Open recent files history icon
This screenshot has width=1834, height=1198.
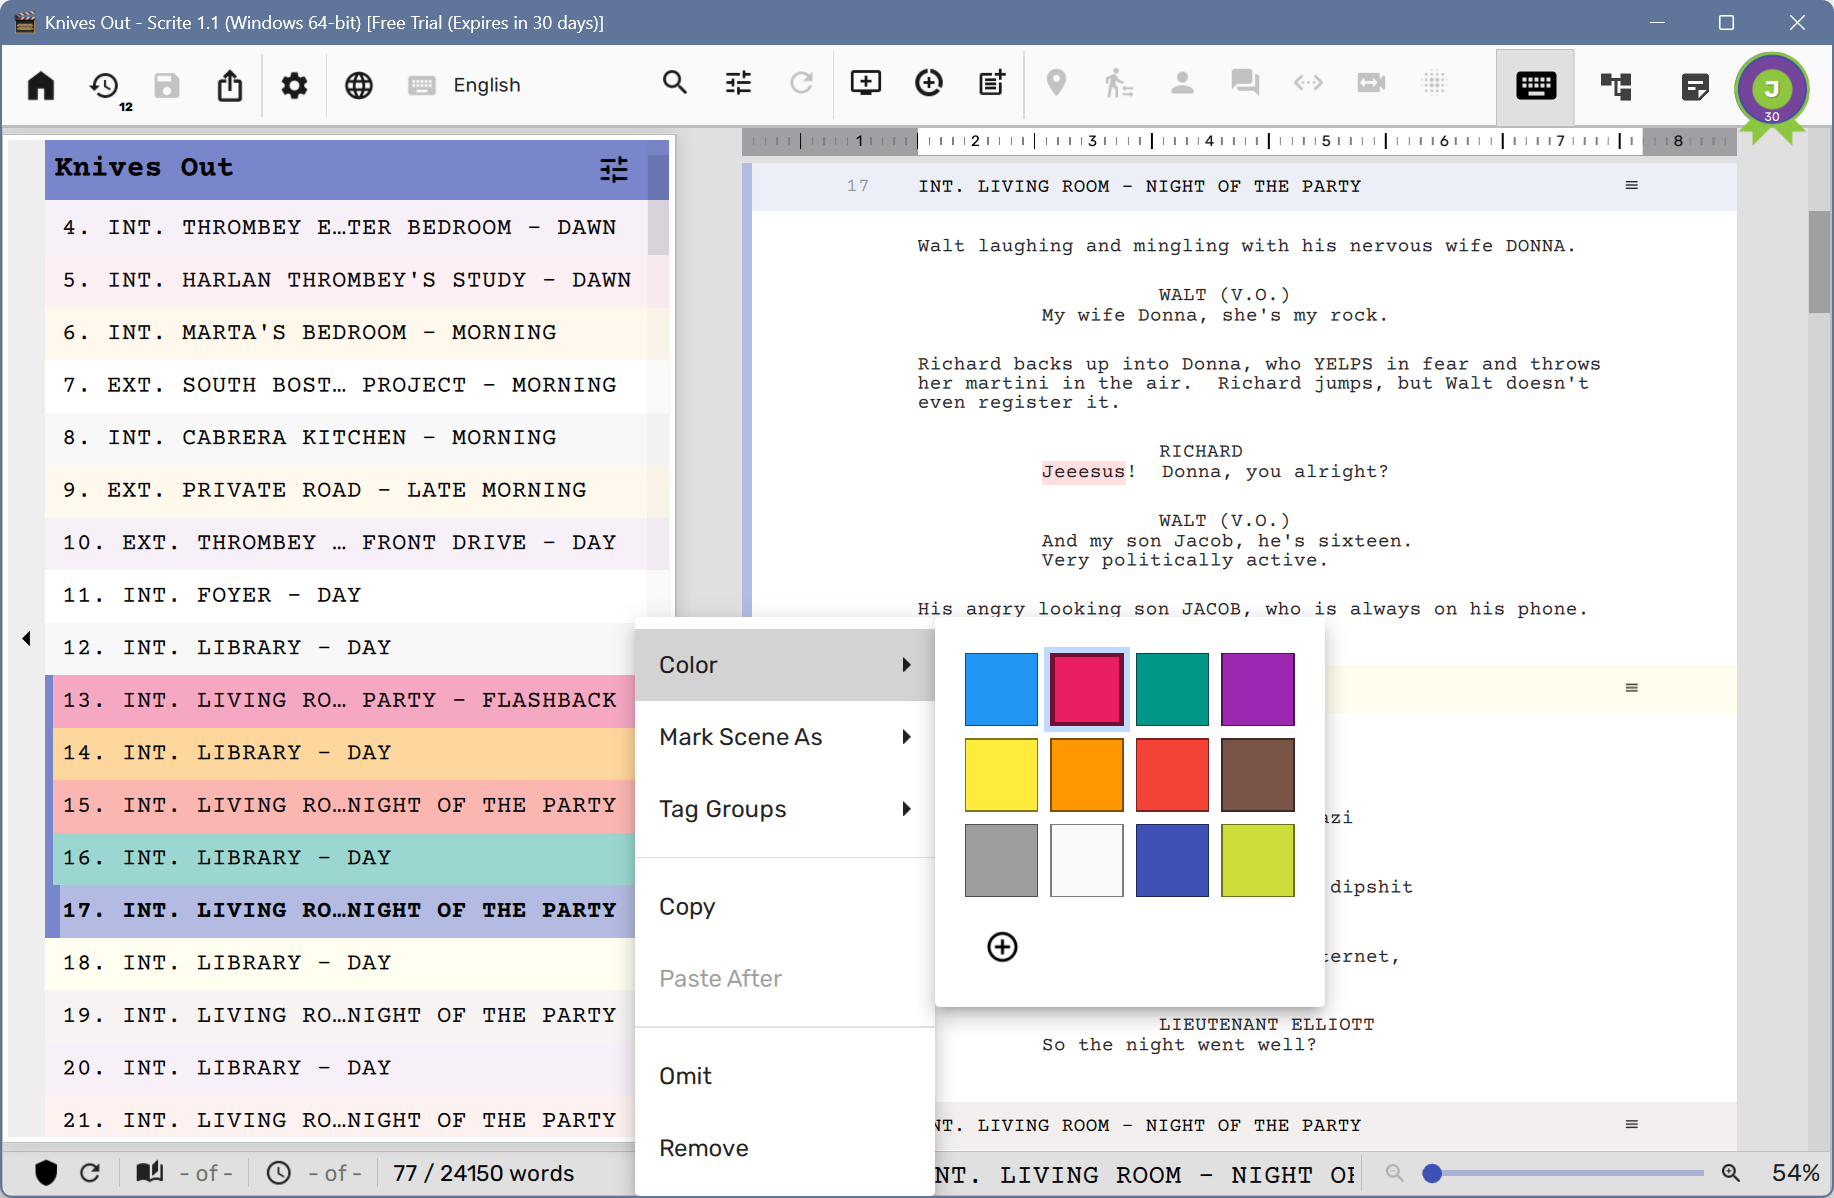click(x=105, y=85)
